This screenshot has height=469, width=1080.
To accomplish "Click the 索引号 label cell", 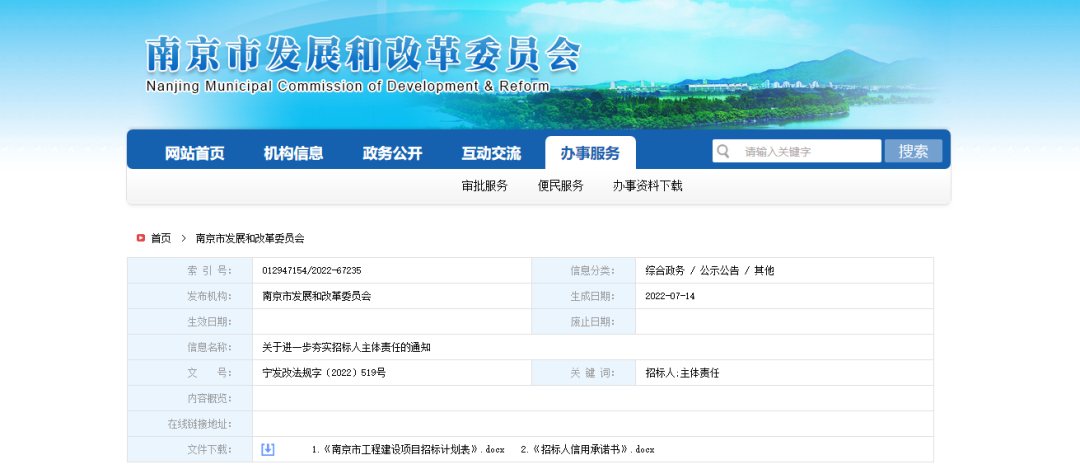I will pyautogui.click(x=190, y=271).
